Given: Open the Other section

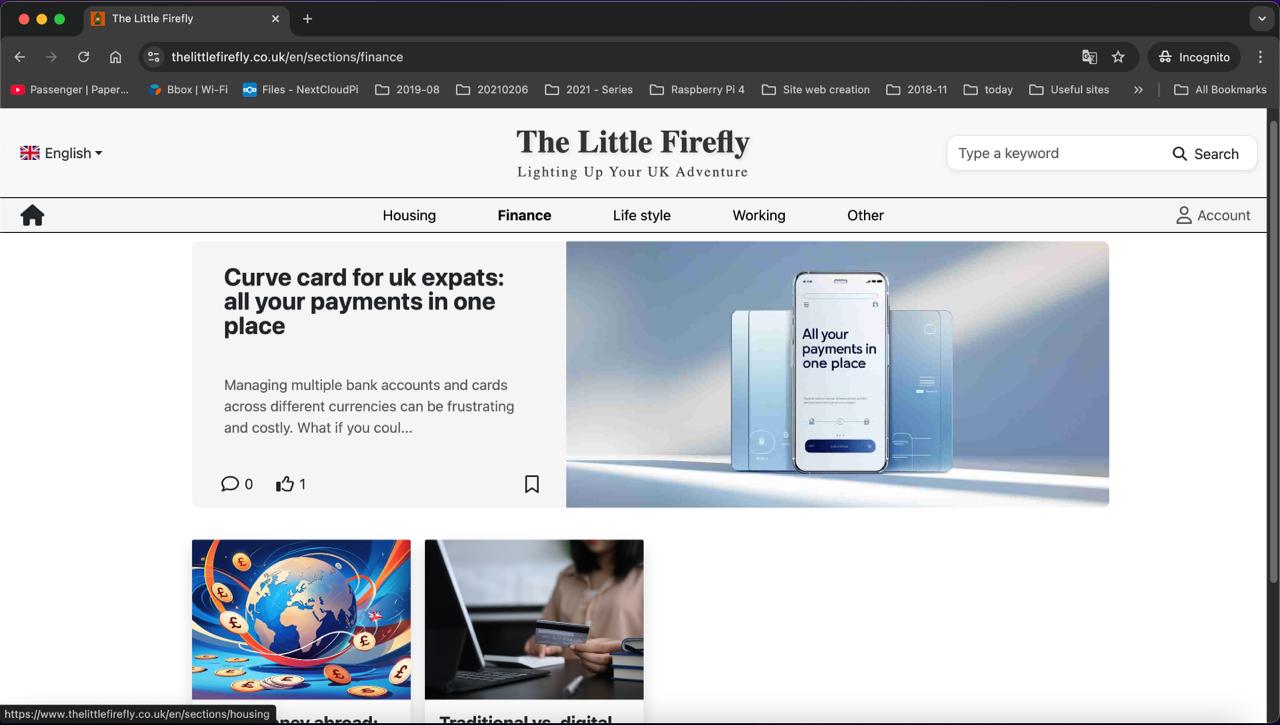Looking at the screenshot, I should [865, 215].
